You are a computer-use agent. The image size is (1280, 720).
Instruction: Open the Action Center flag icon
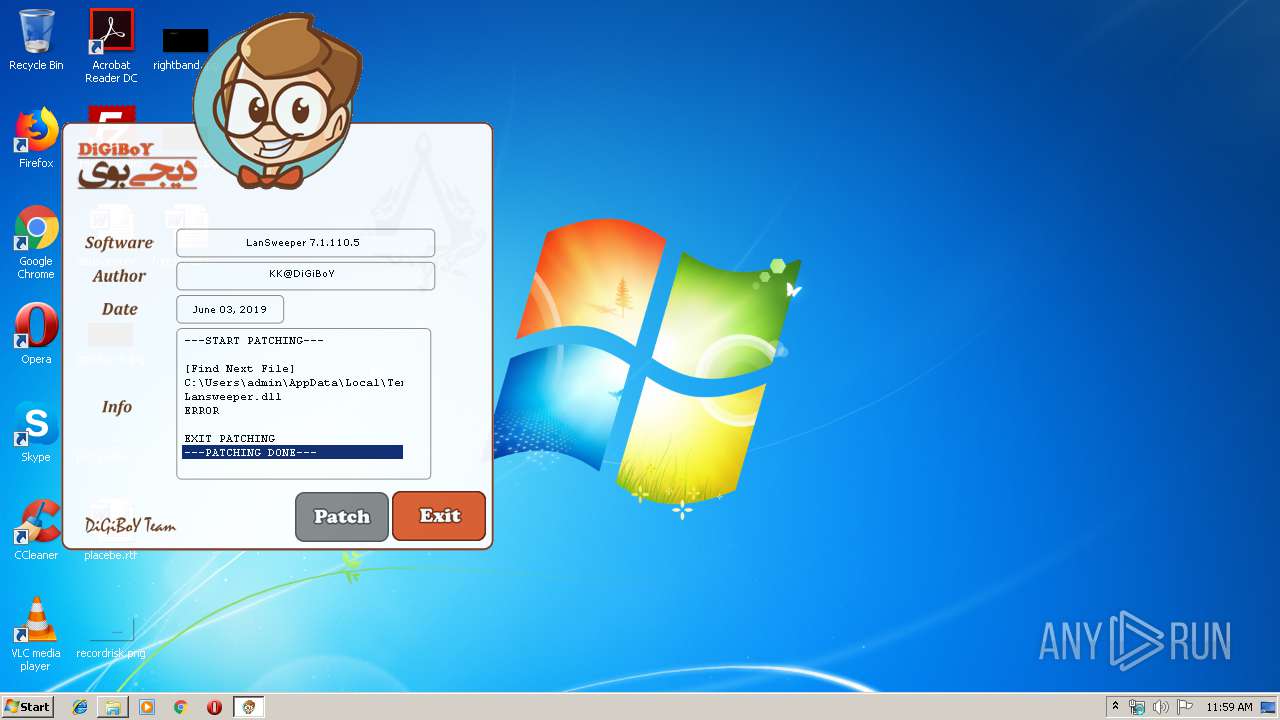pos(1185,707)
